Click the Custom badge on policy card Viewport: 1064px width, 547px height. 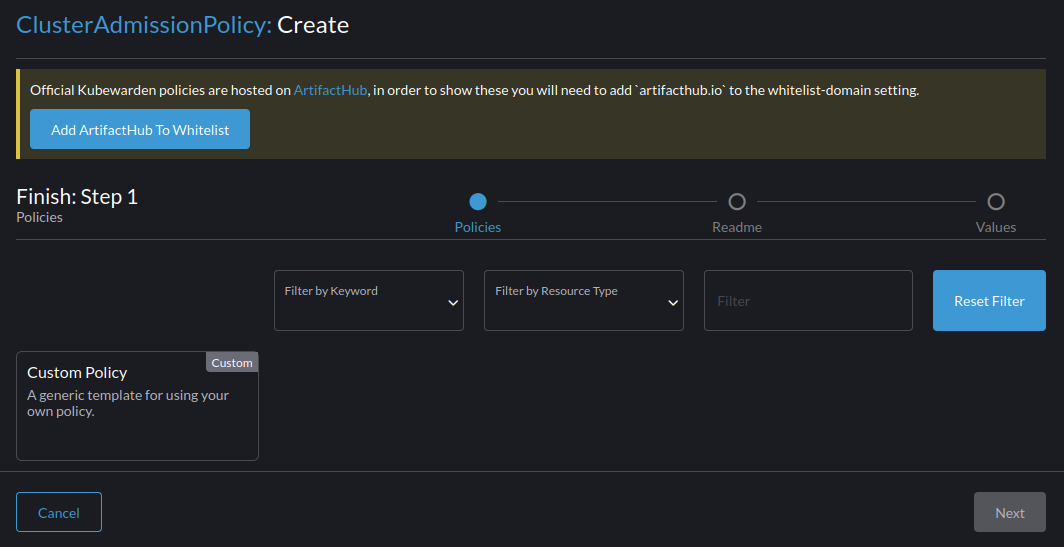232,363
